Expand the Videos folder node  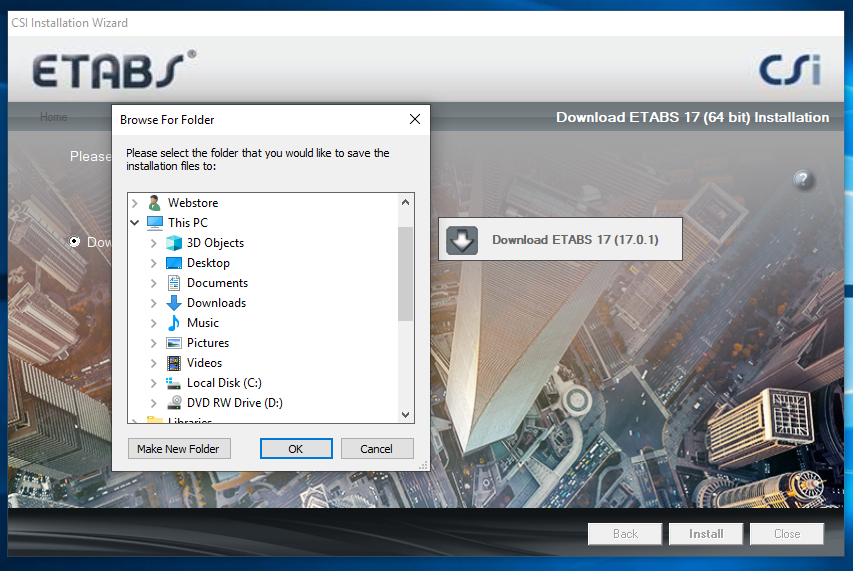pyautogui.click(x=154, y=363)
